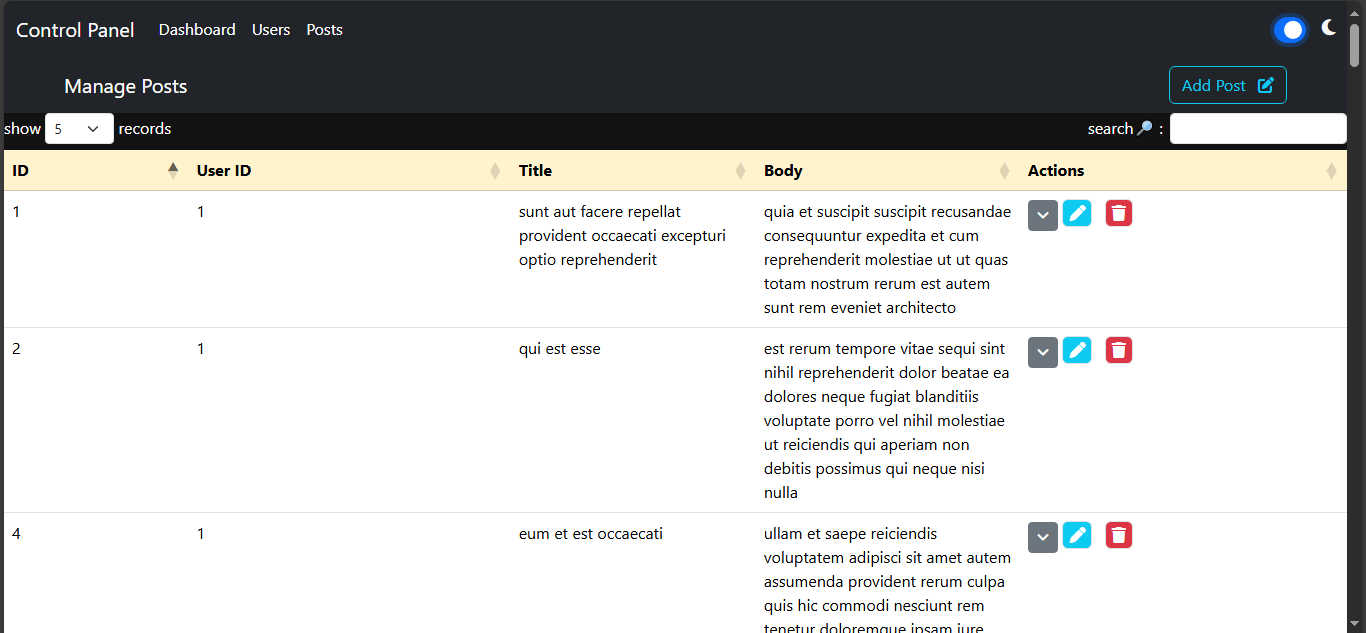This screenshot has height=633, width=1366.
Task: Click the edit pencil icon for post 1
Action: (x=1077, y=213)
